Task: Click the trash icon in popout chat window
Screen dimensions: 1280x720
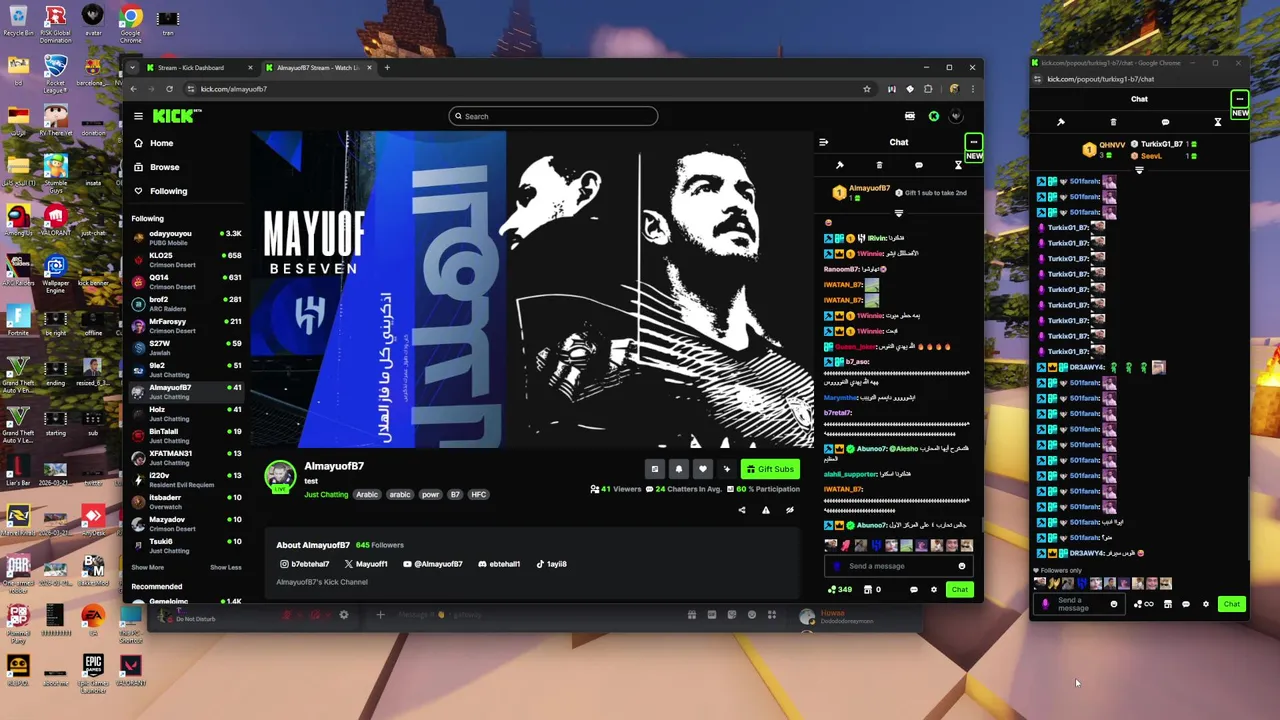Action: pyautogui.click(x=1113, y=122)
